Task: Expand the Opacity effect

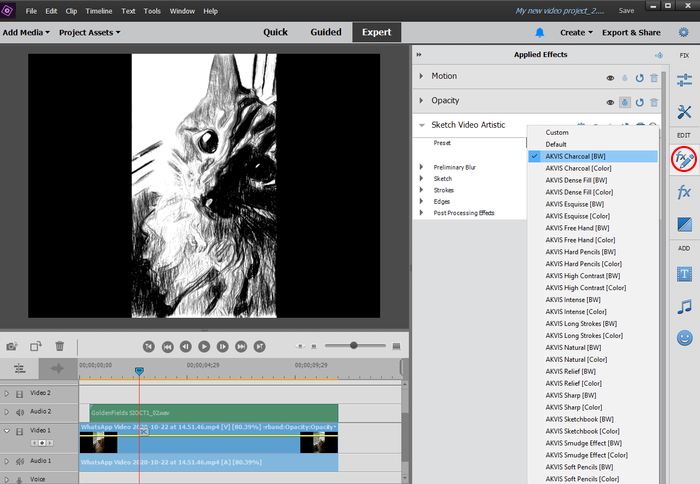Action: (421, 100)
